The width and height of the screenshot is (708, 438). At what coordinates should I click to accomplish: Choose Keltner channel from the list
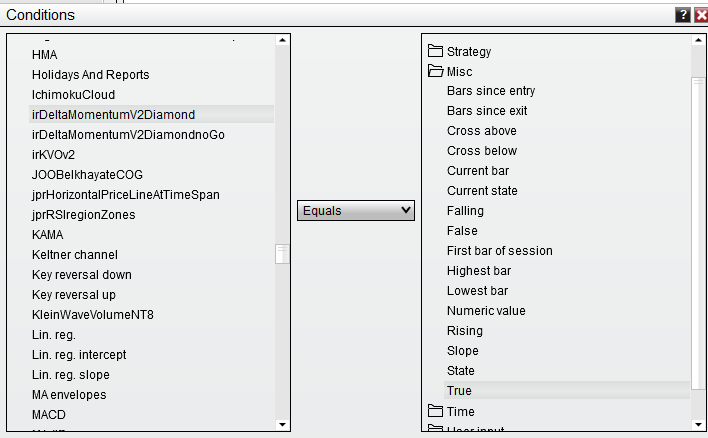pyautogui.click(x=74, y=255)
